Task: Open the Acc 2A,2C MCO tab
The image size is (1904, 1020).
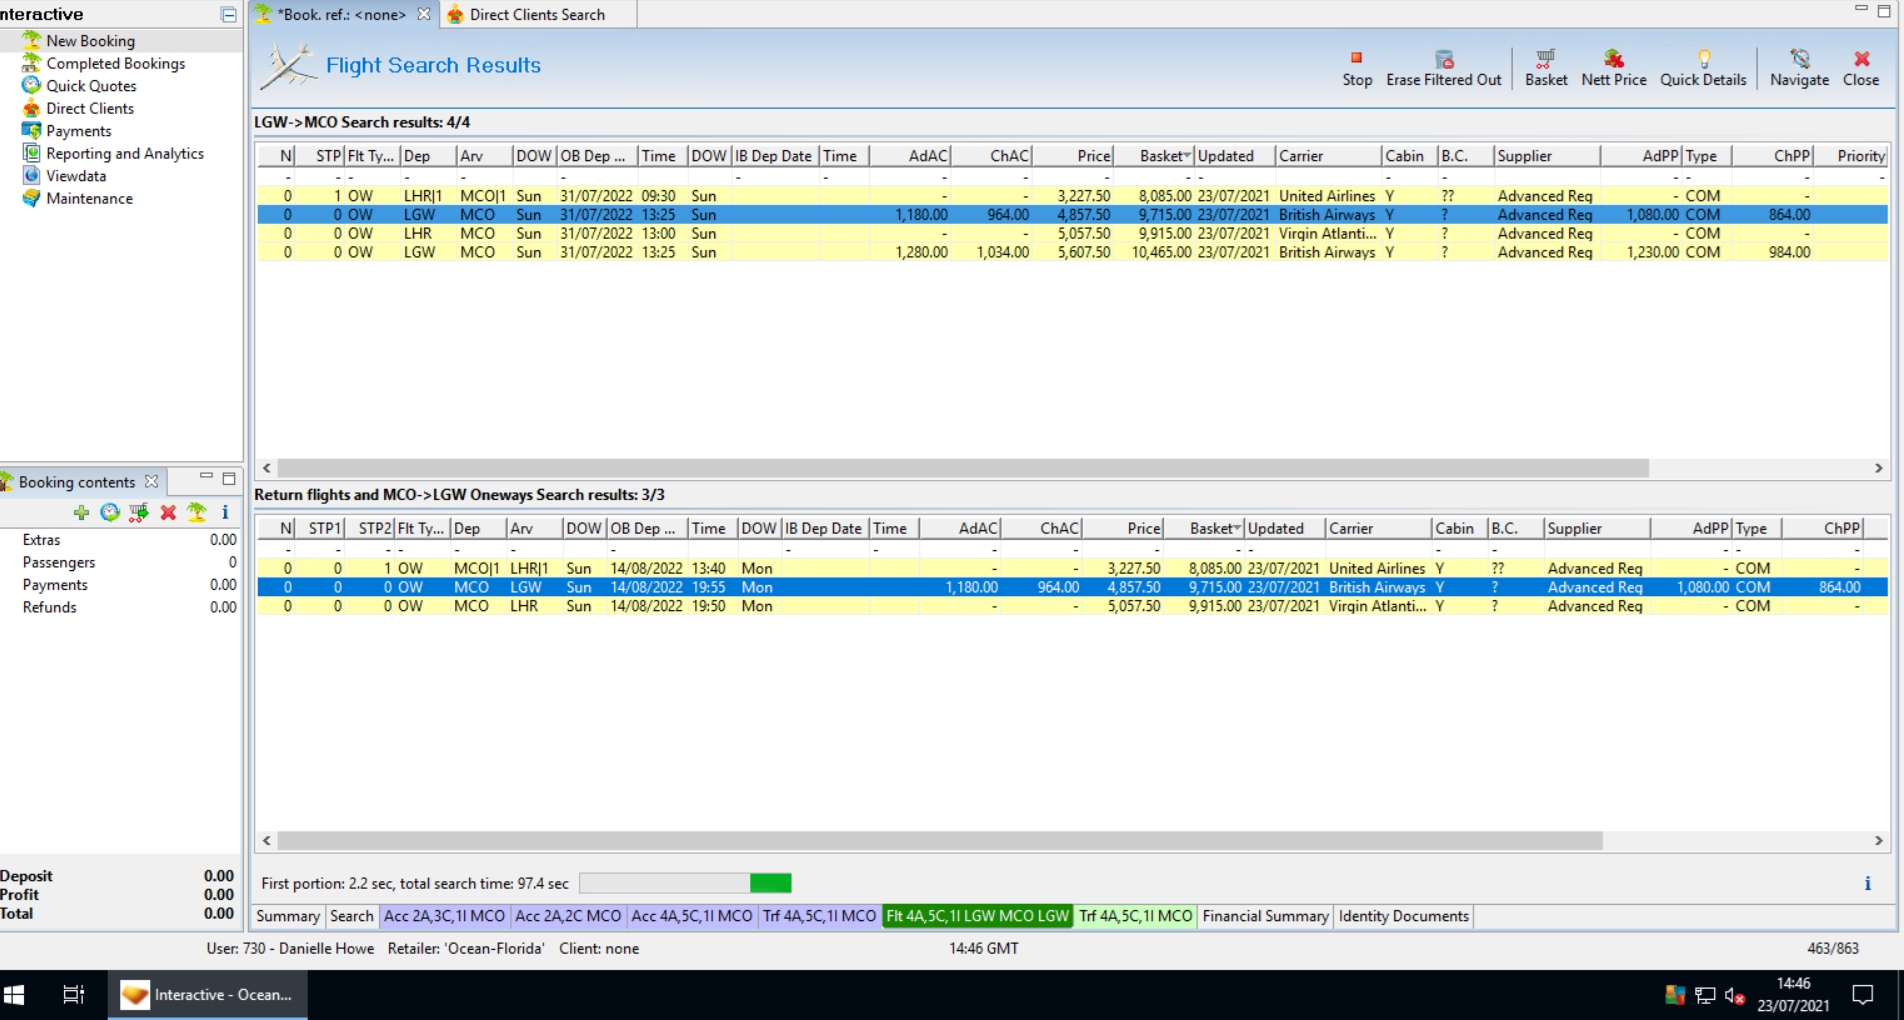Action: click(568, 916)
